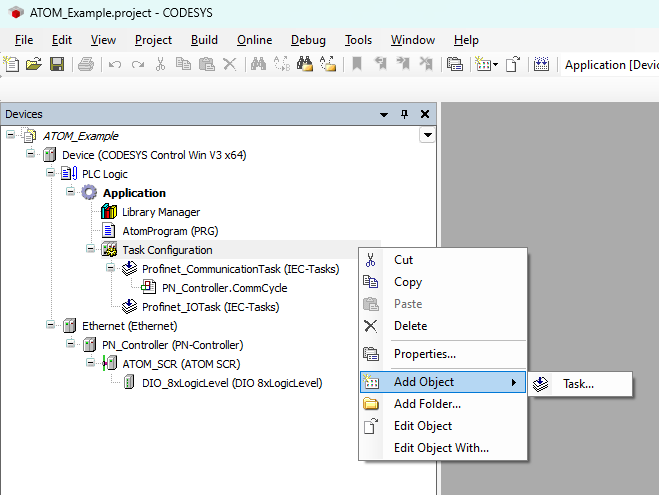Choose Task... from the Add Object submenu
The image size is (659, 495).
click(x=580, y=384)
